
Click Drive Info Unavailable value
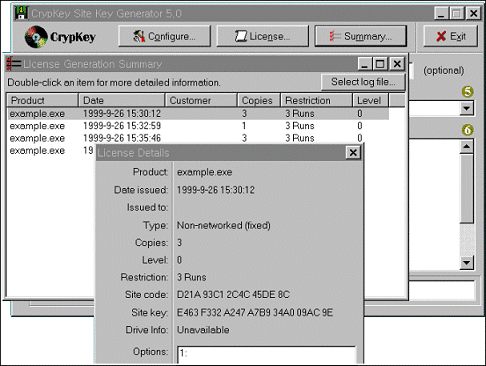point(203,330)
